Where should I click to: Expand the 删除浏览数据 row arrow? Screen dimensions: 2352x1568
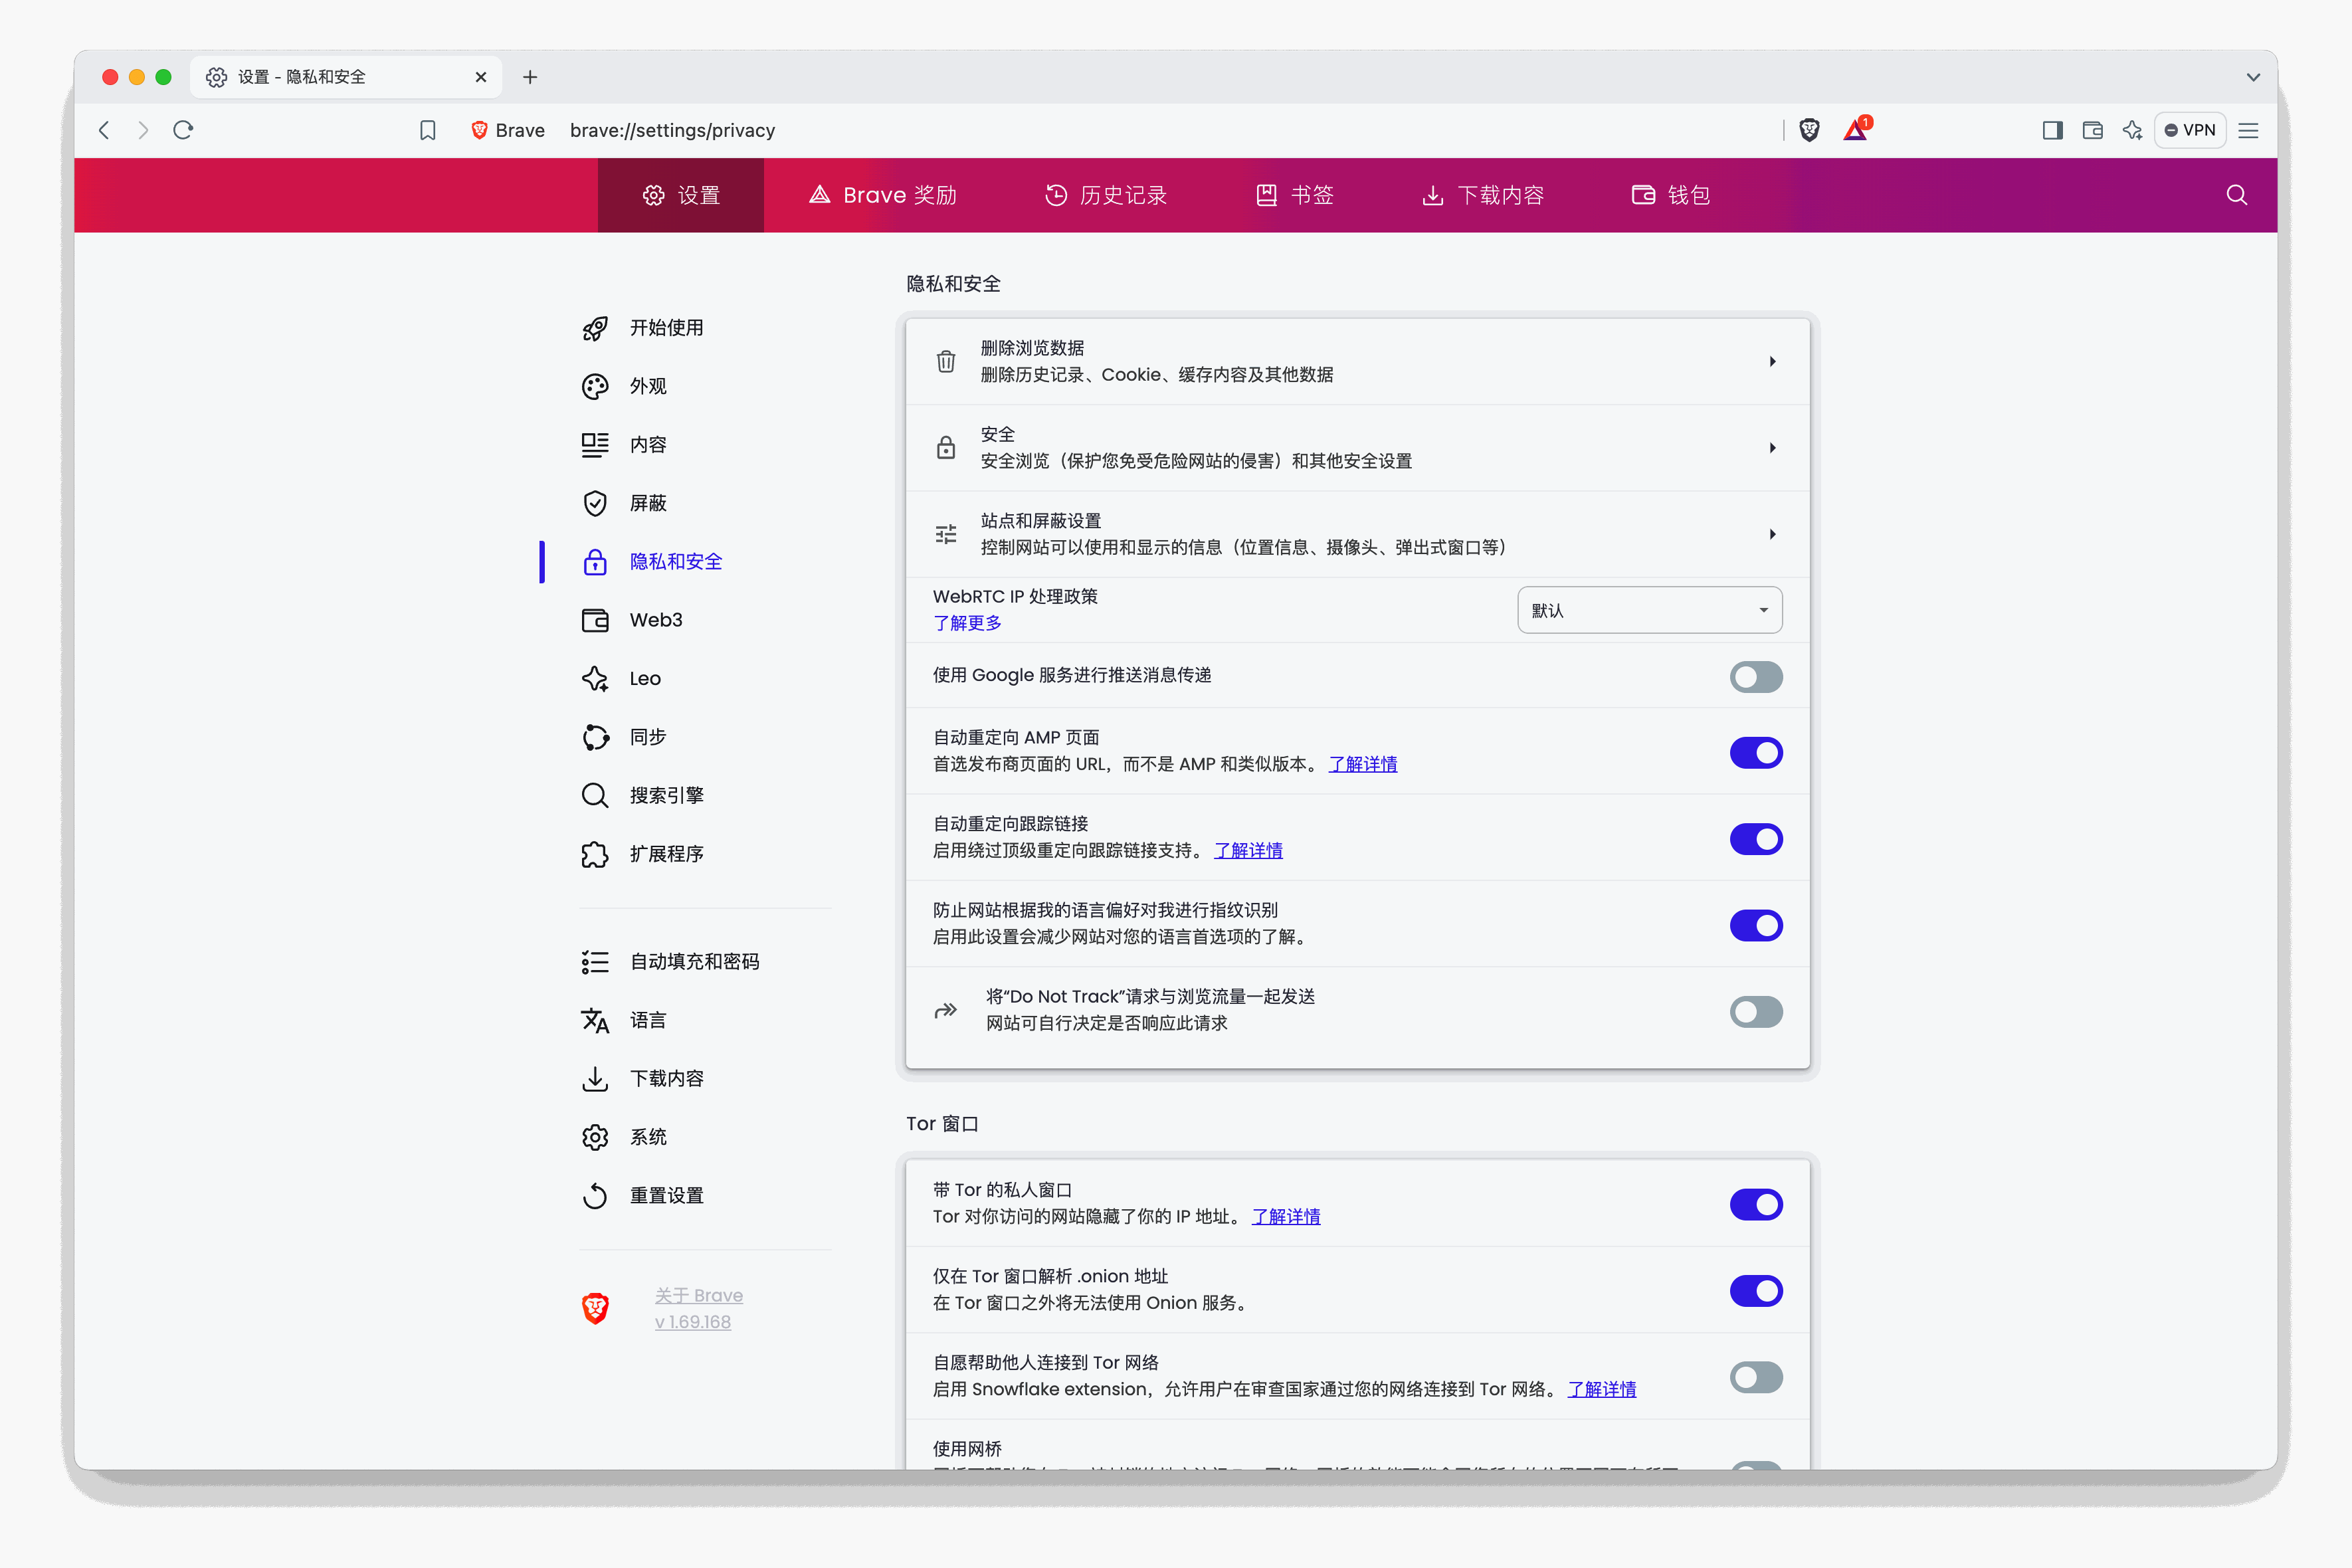1772,361
